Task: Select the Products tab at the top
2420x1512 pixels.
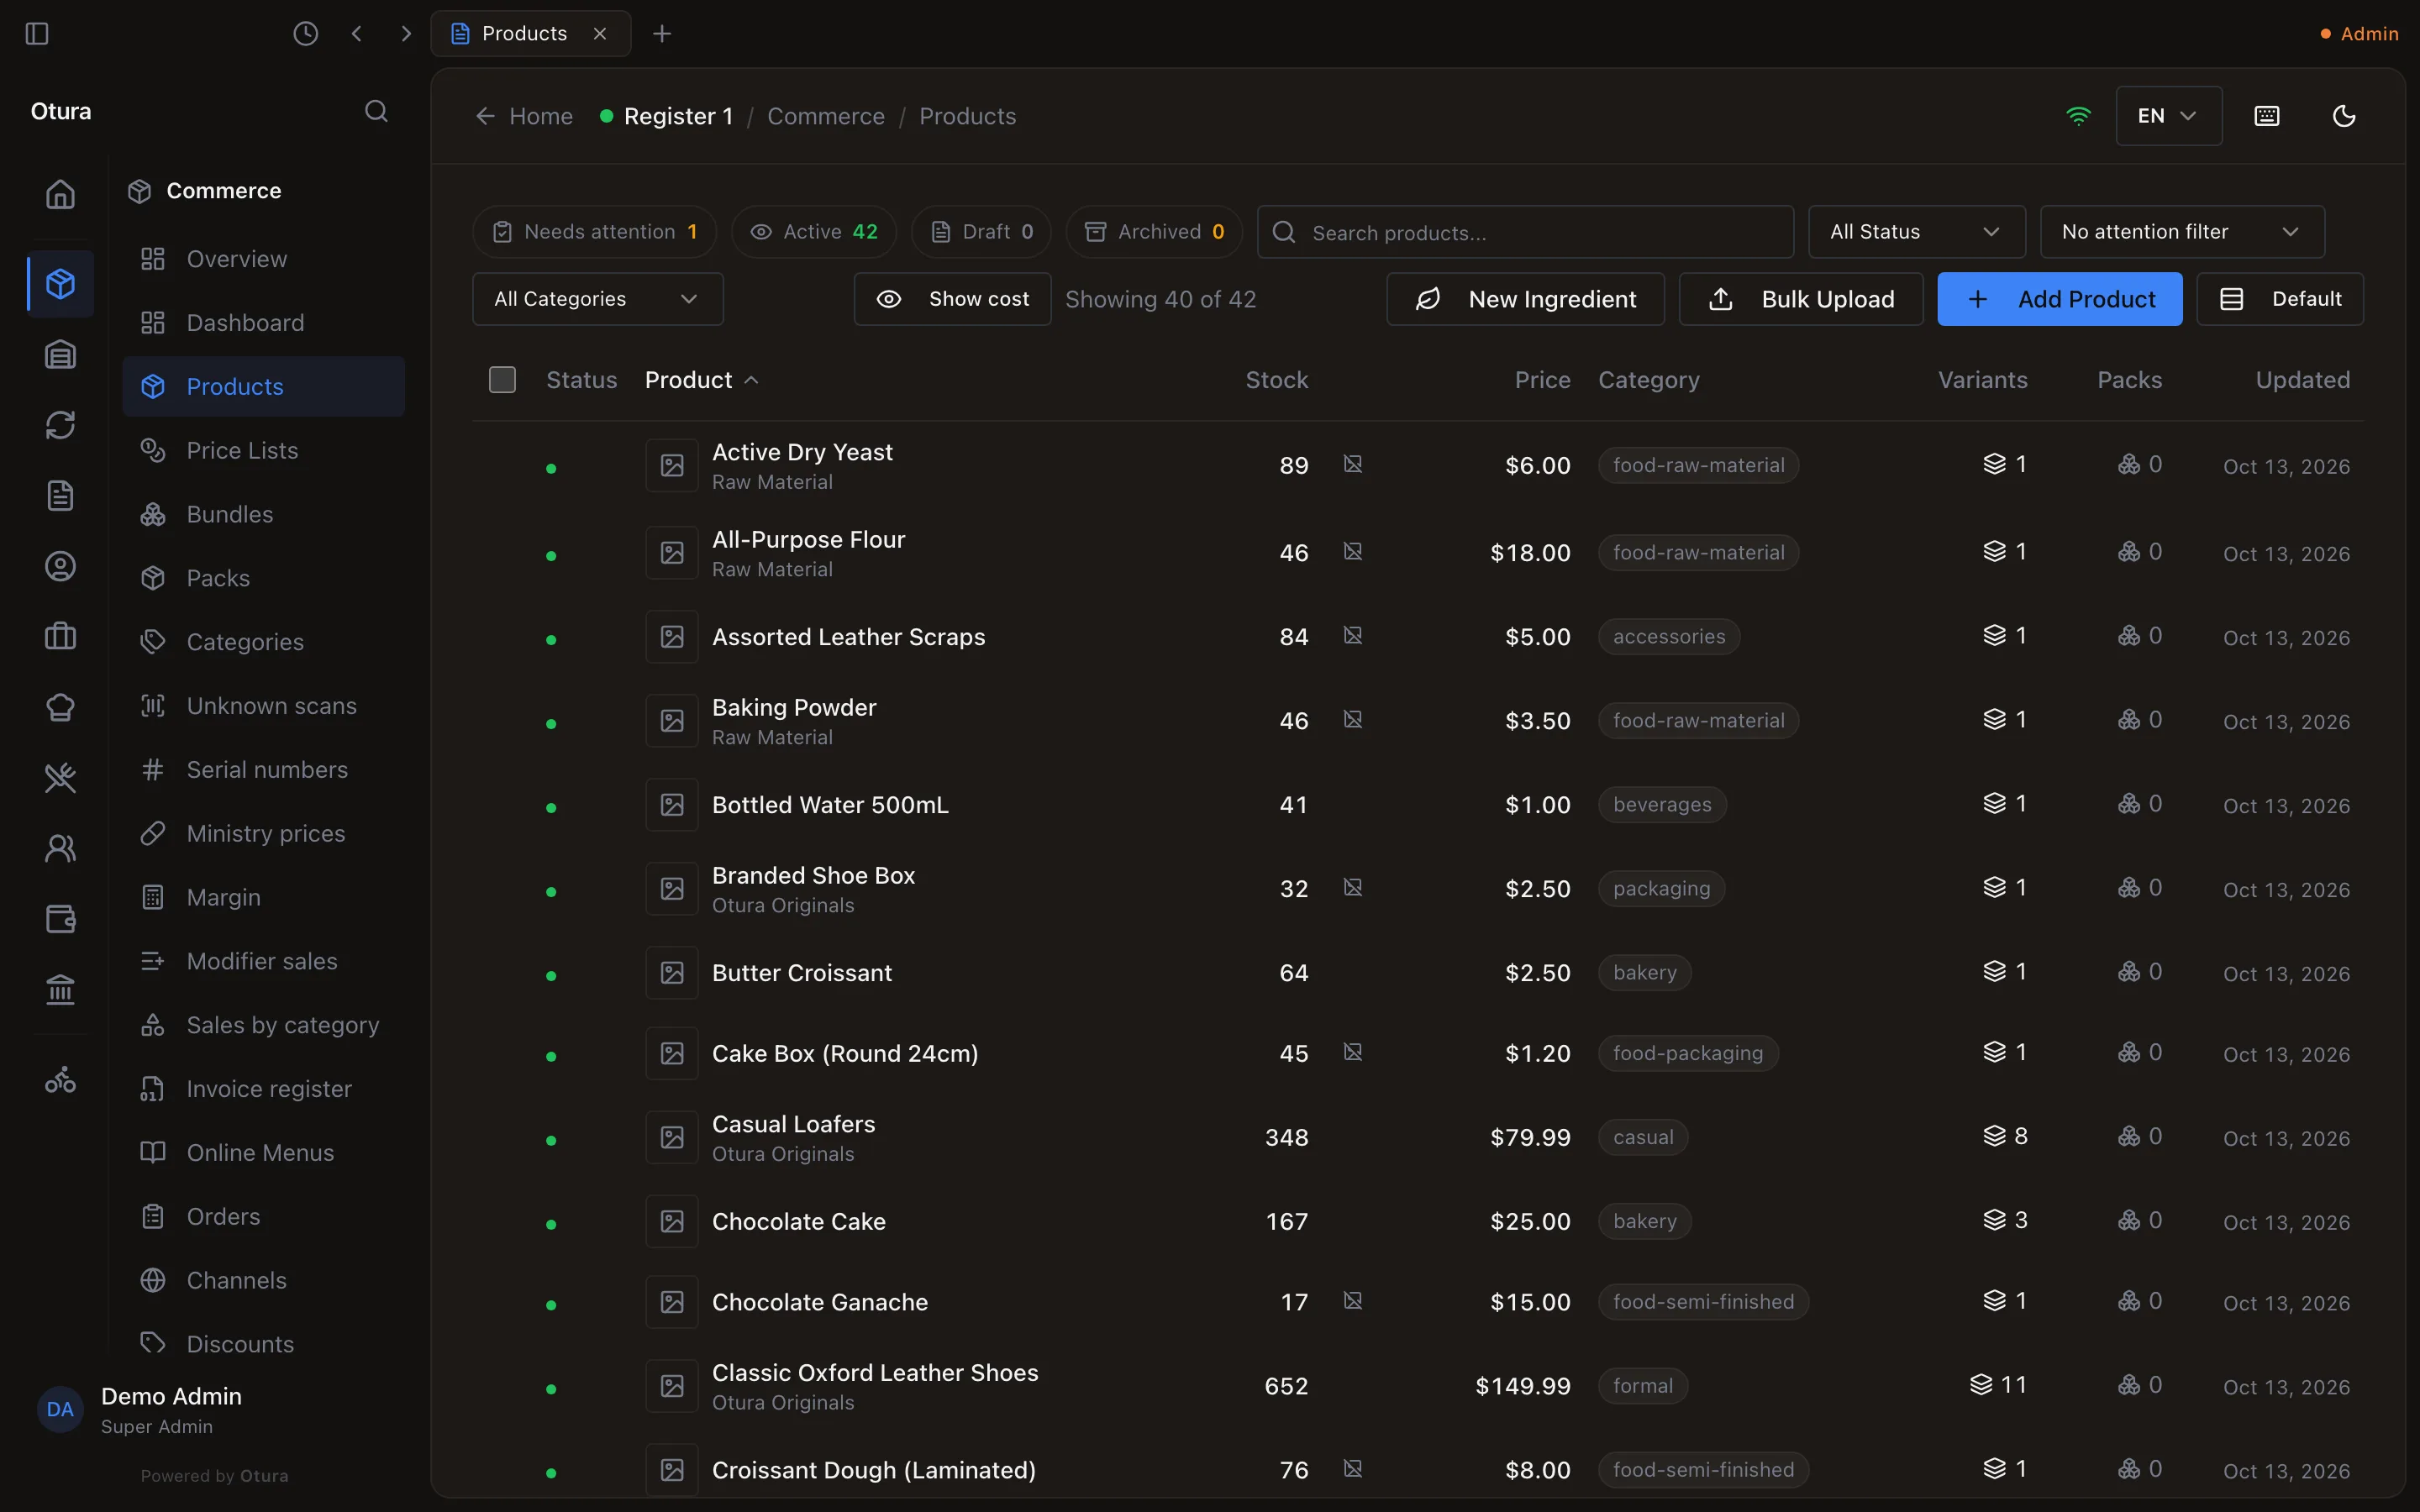Action: pyautogui.click(x=530, y=33)
